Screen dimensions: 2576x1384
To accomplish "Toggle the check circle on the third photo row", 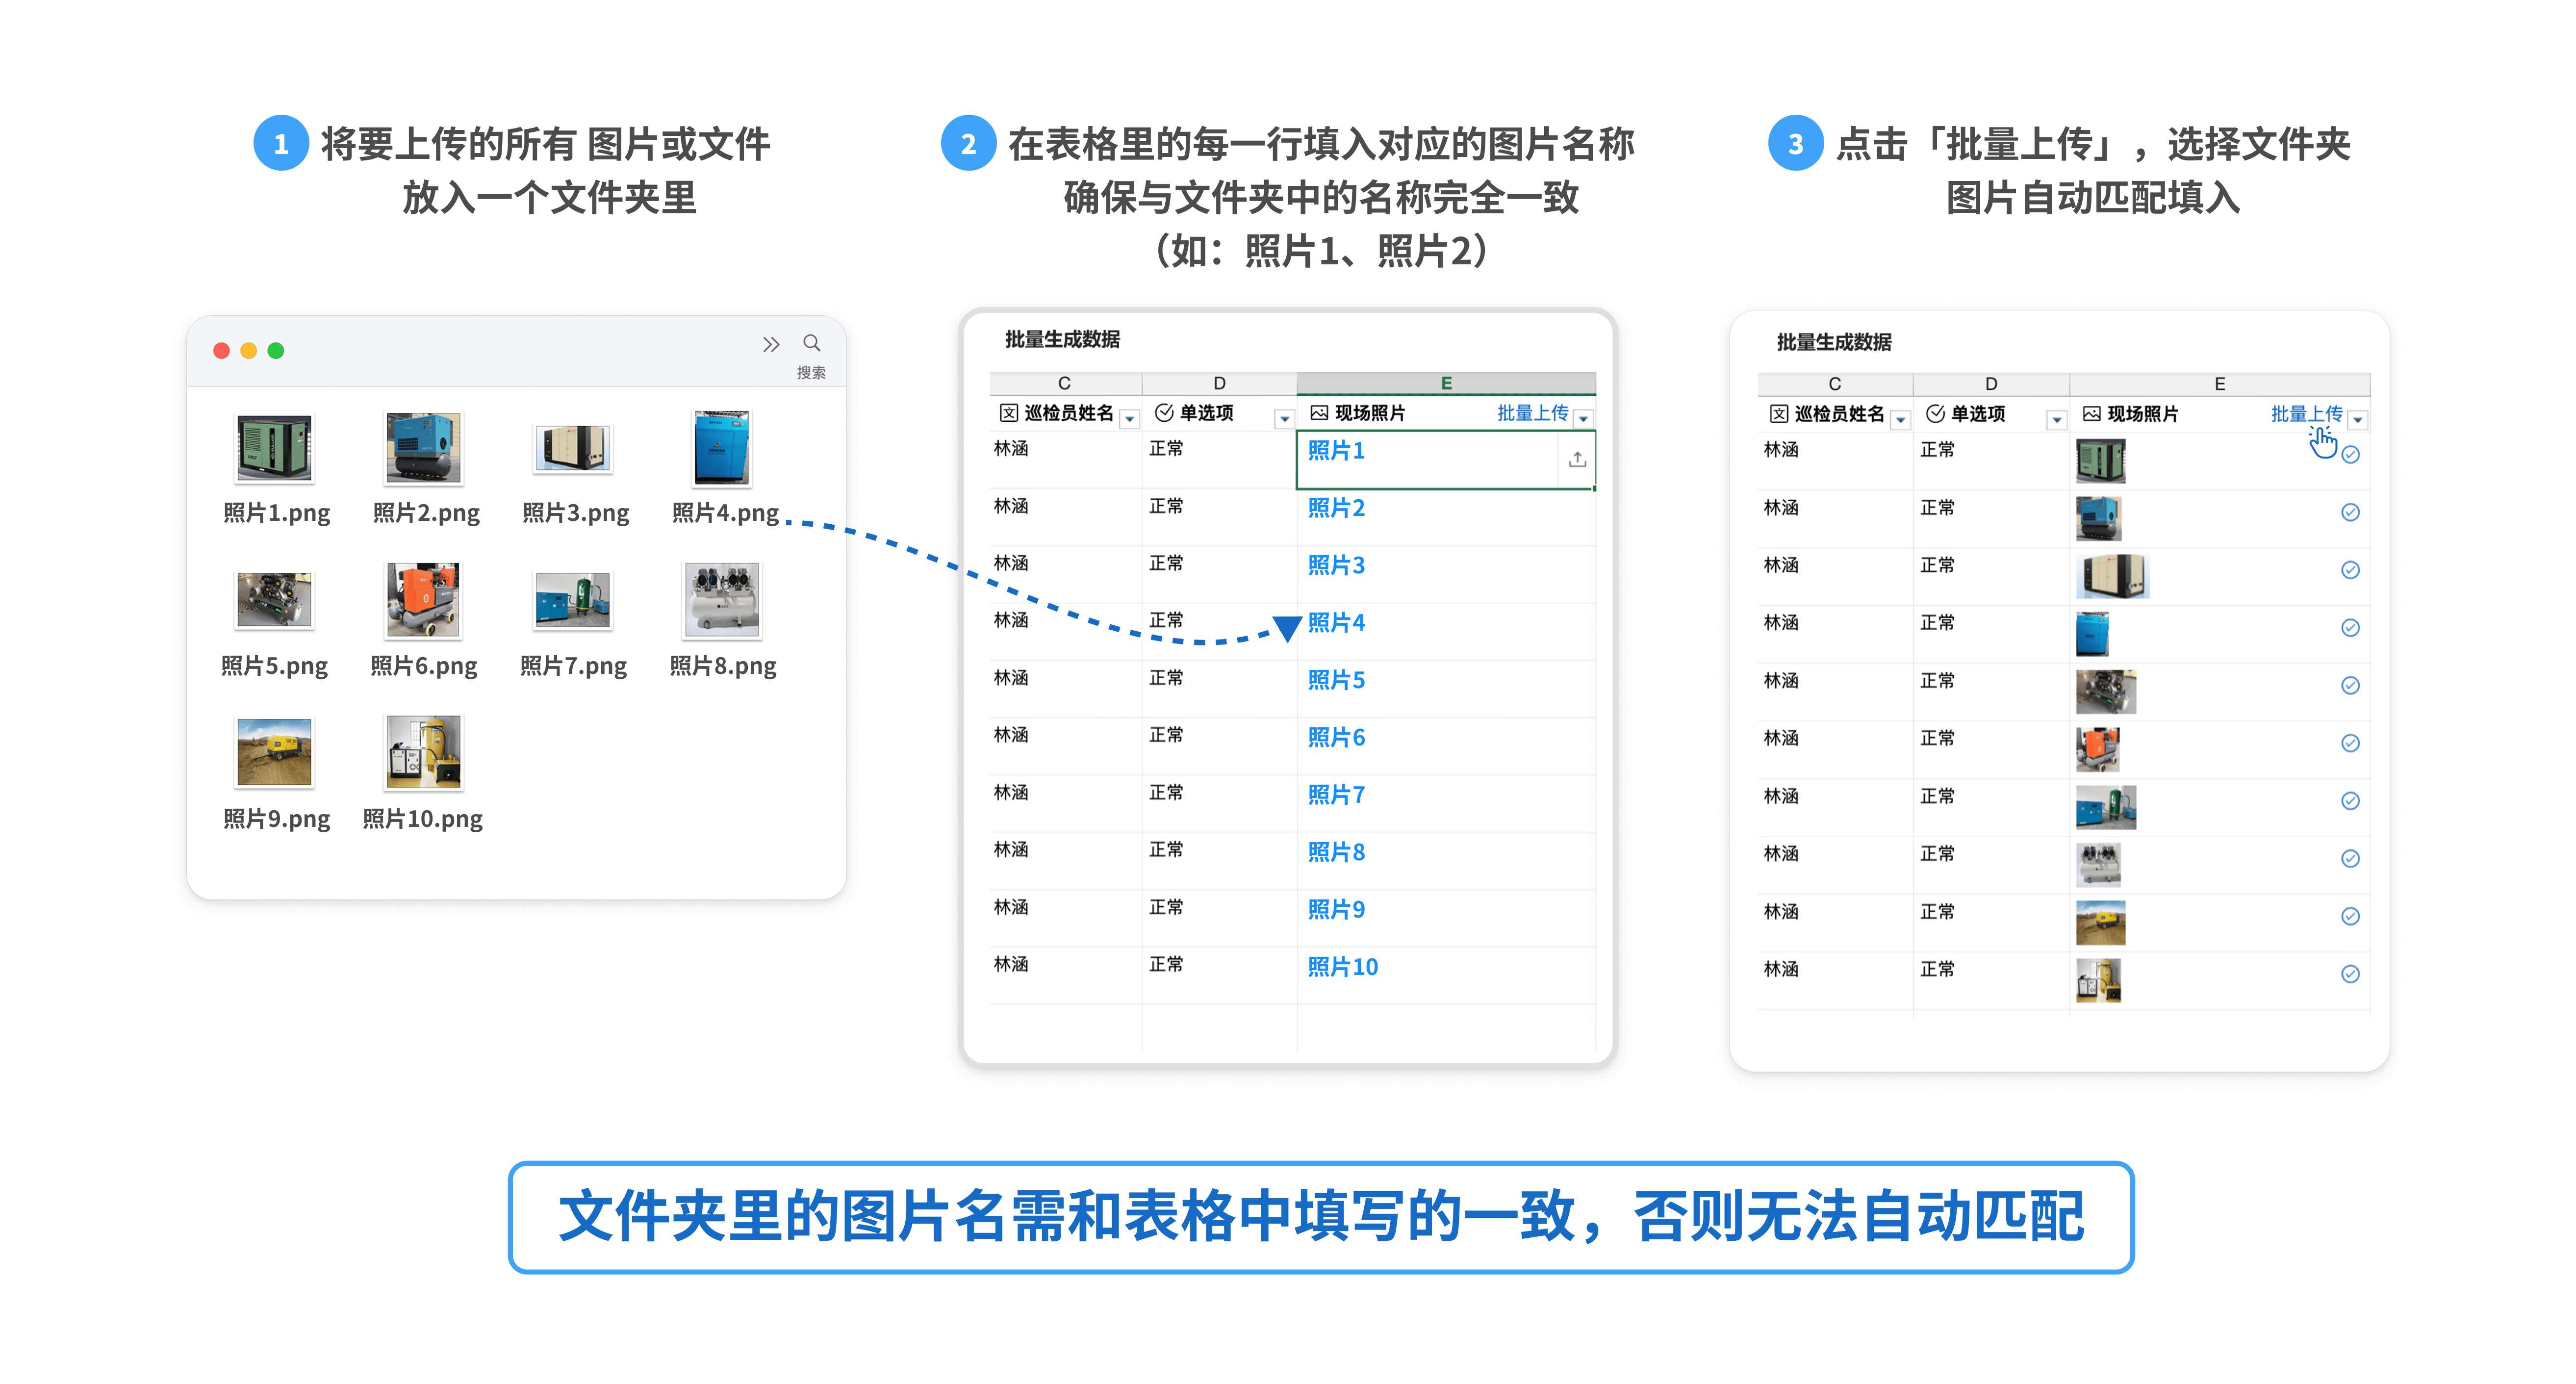I will tap(2350, 570).
